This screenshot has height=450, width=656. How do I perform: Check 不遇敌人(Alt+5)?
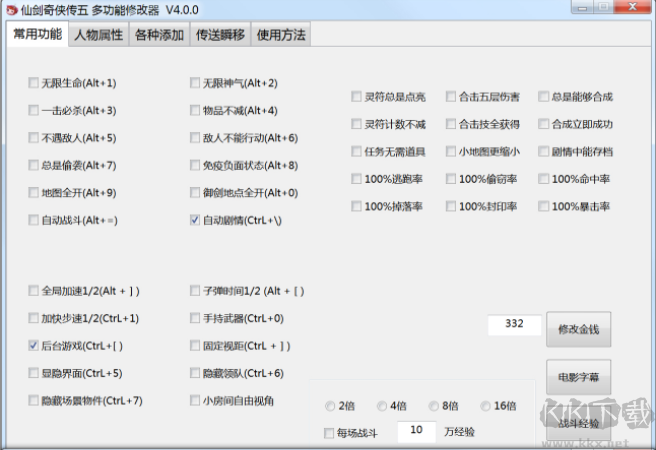[x=33, y=137]
